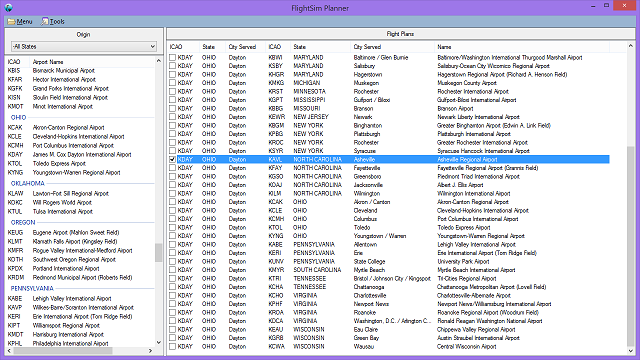This screenshot has height=360, width=640.
Task: Uncheck the KAVL Asheville flight plan box
Action: pyautogui.click(x=172, y=159)
